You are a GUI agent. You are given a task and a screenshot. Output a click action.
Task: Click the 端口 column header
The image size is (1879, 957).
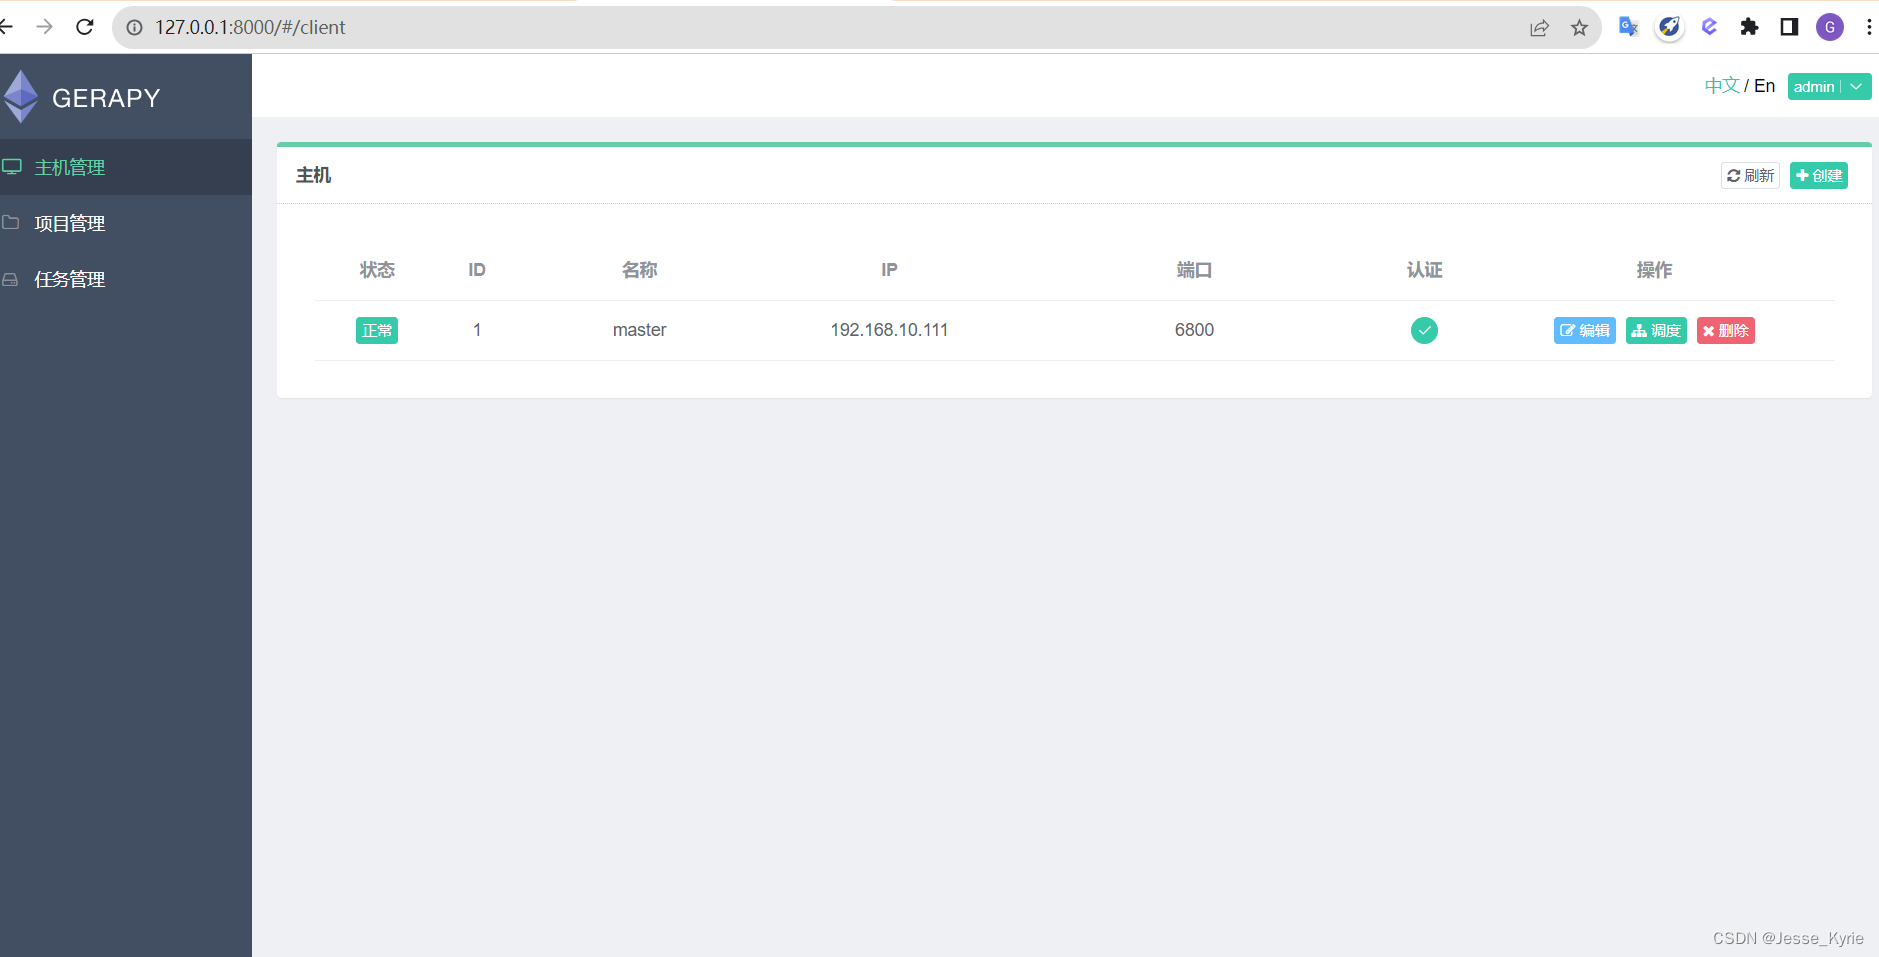(x=1194, y=270)
